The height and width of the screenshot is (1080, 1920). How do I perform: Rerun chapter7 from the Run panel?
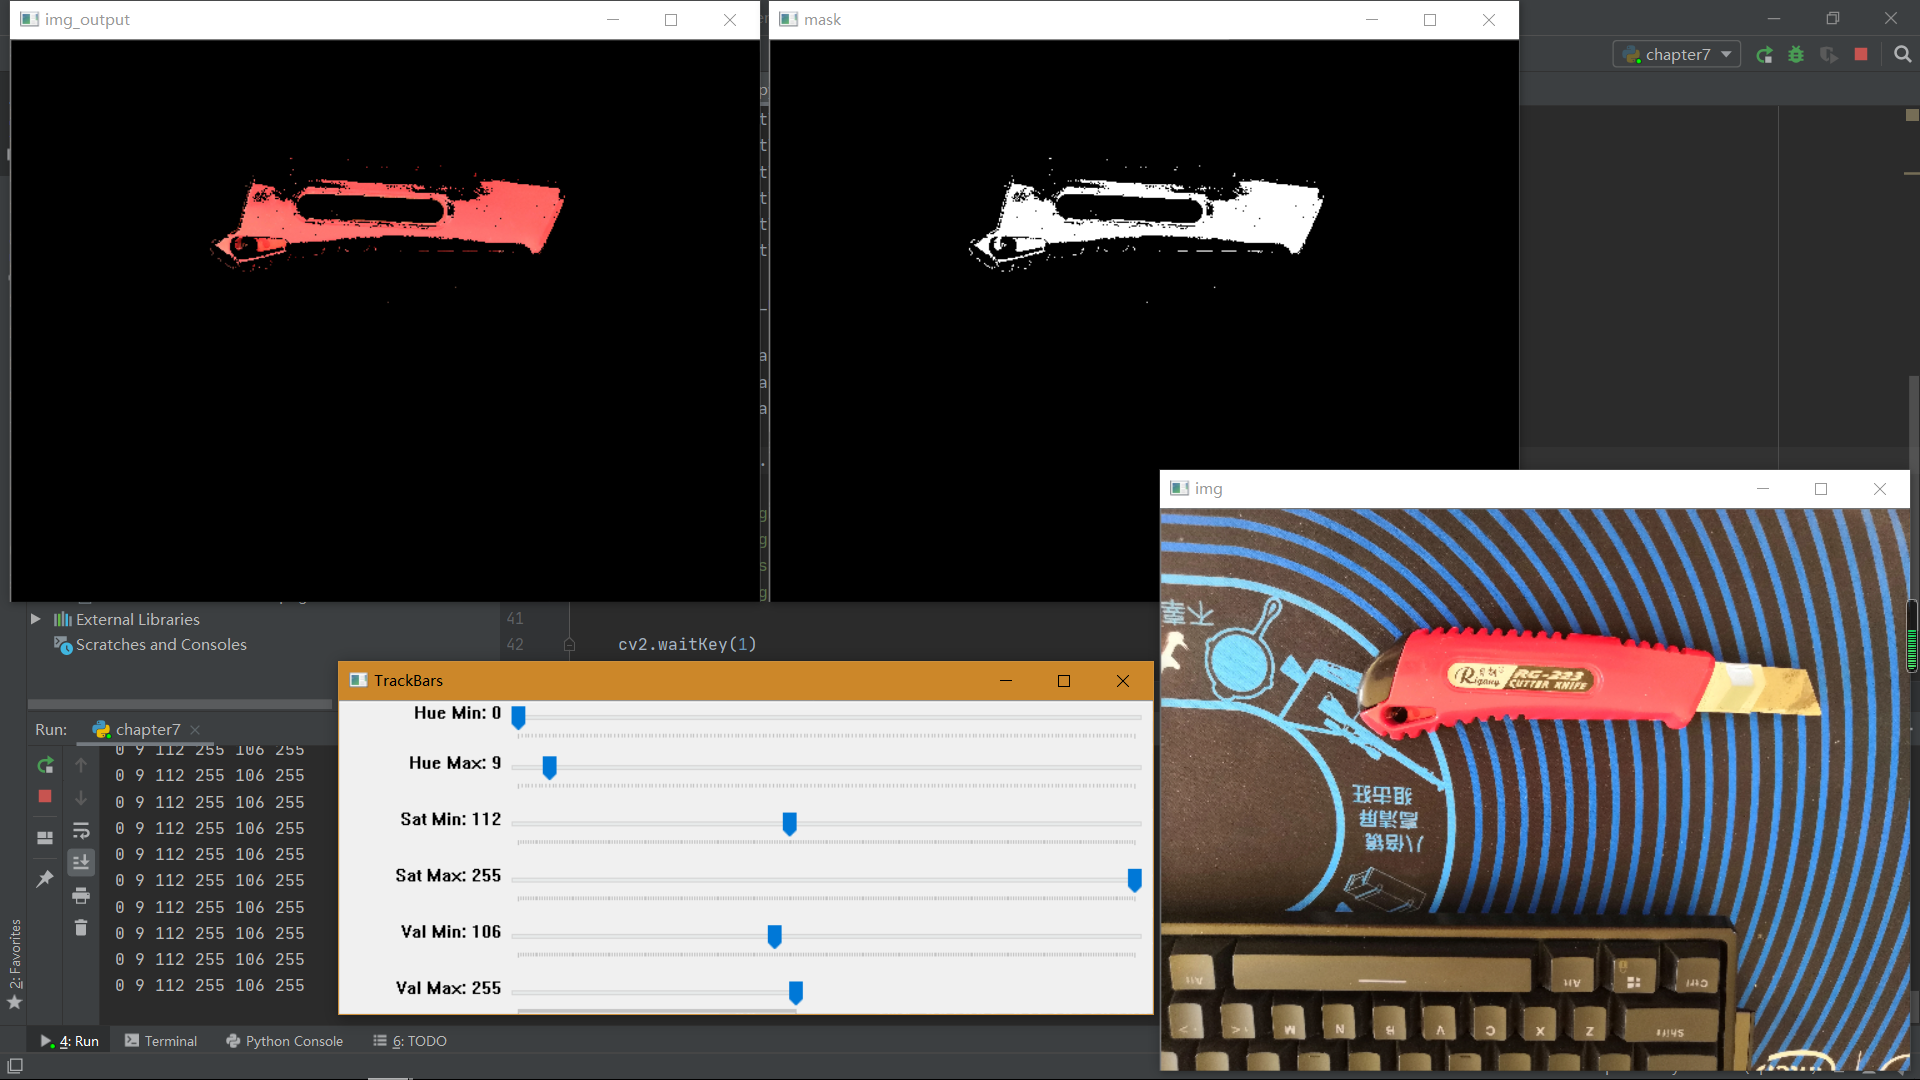tap(45, 765)
